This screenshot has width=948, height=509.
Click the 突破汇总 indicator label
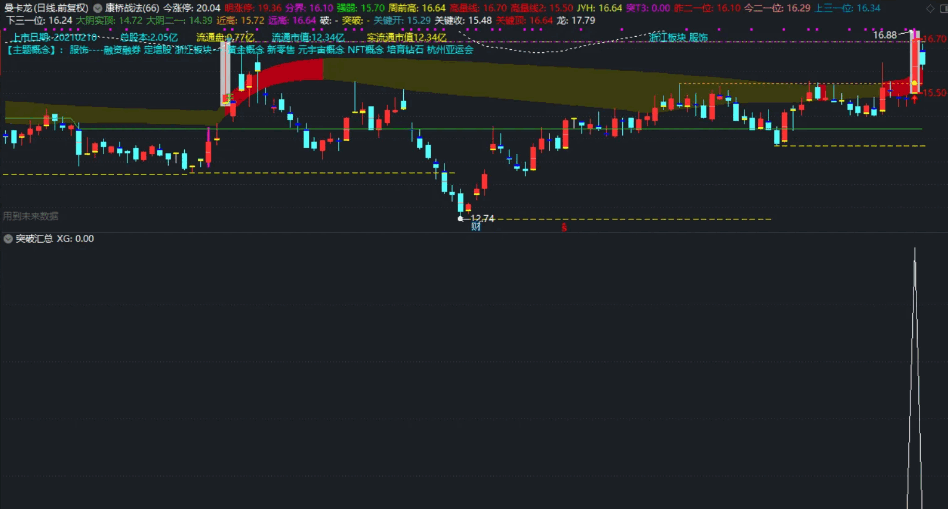tap(34, 239)
